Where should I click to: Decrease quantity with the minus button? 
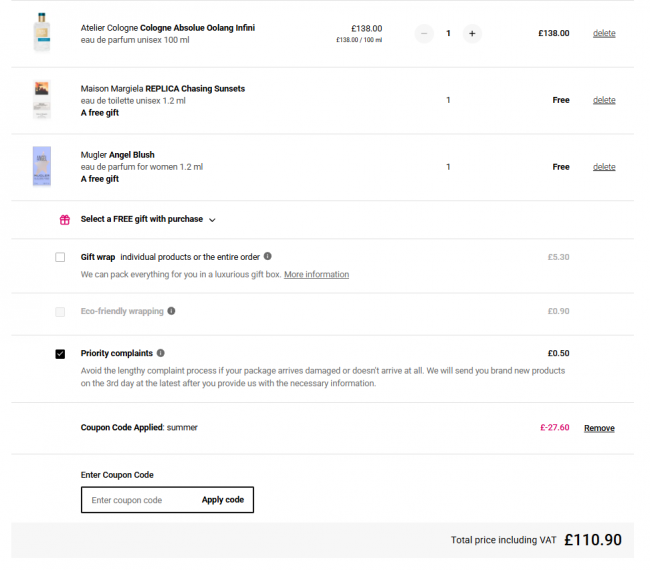click(424, 34)
